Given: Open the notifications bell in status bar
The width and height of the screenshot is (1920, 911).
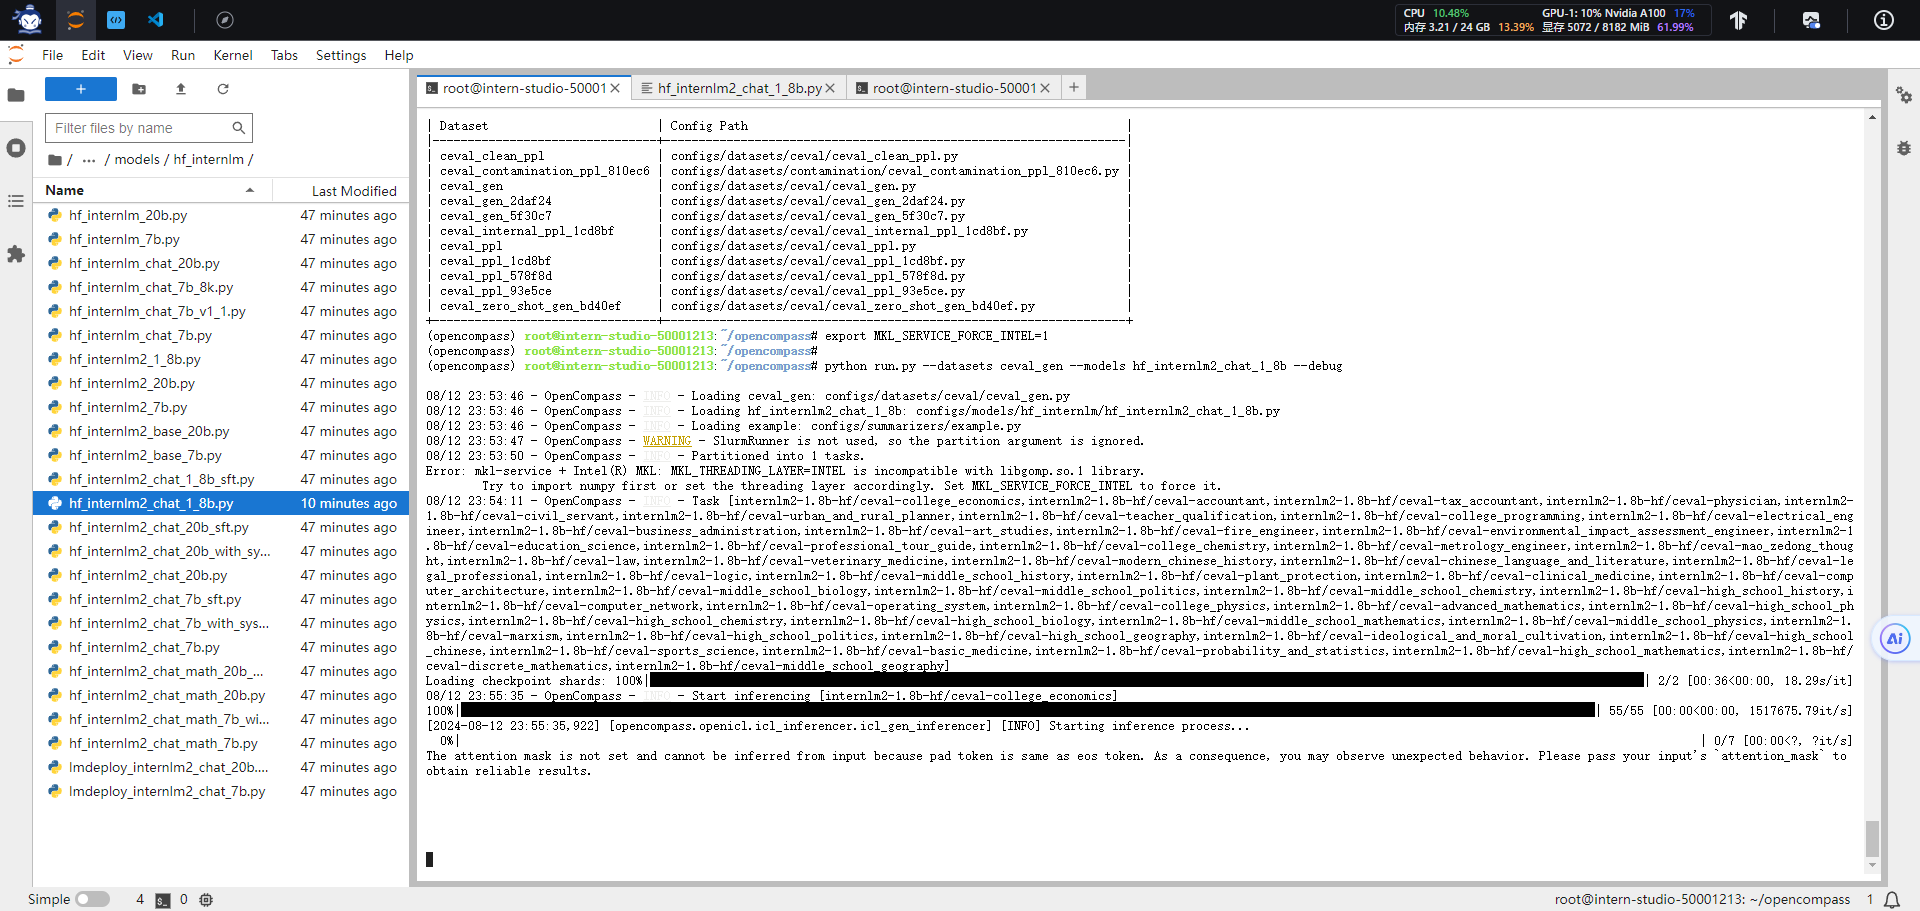Looking at the screenshot, I should tap(1892, 900).
